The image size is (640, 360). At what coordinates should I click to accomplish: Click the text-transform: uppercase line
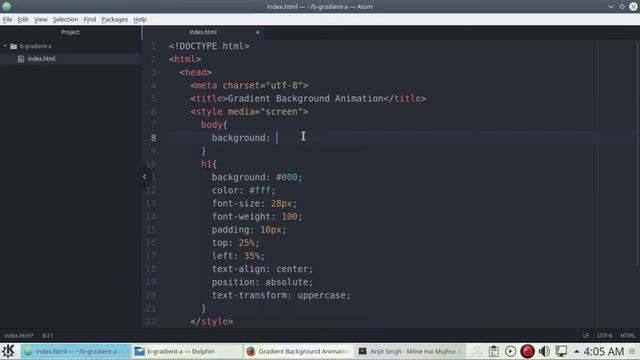click(281, 295)
